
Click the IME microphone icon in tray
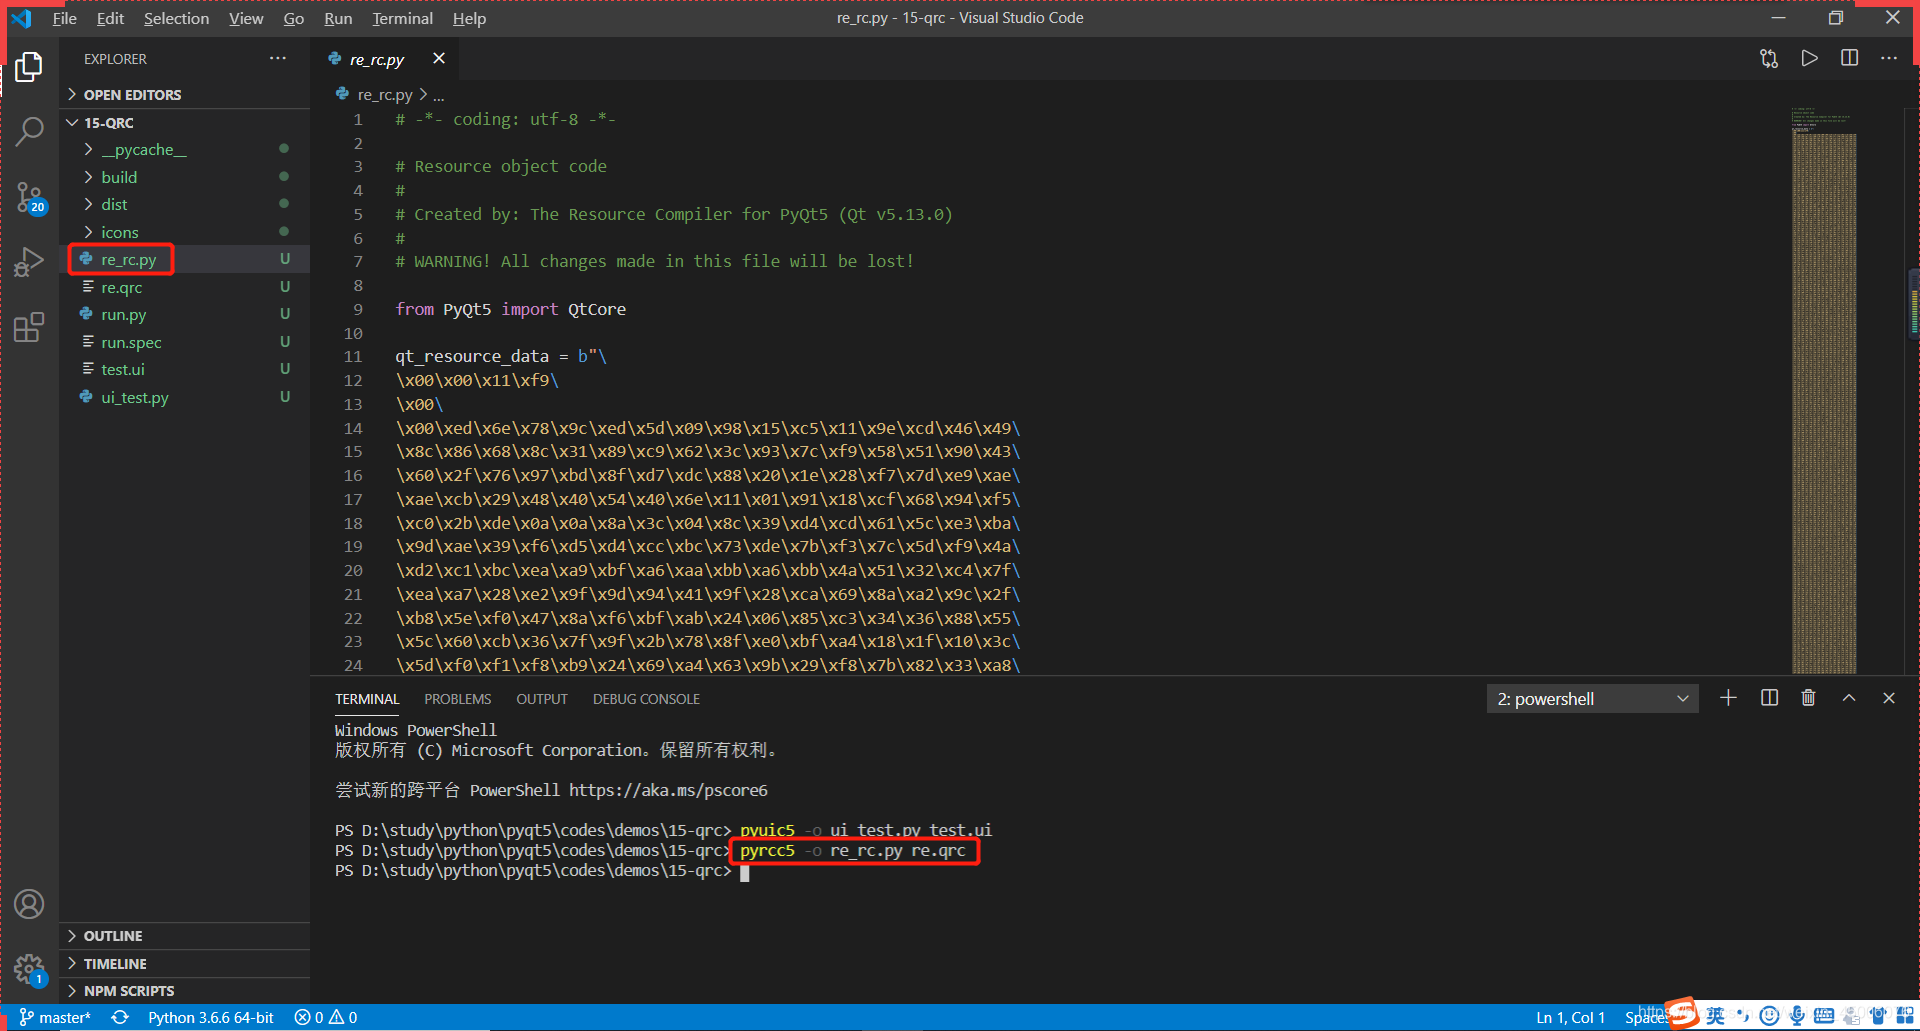click(1797, 1016)
